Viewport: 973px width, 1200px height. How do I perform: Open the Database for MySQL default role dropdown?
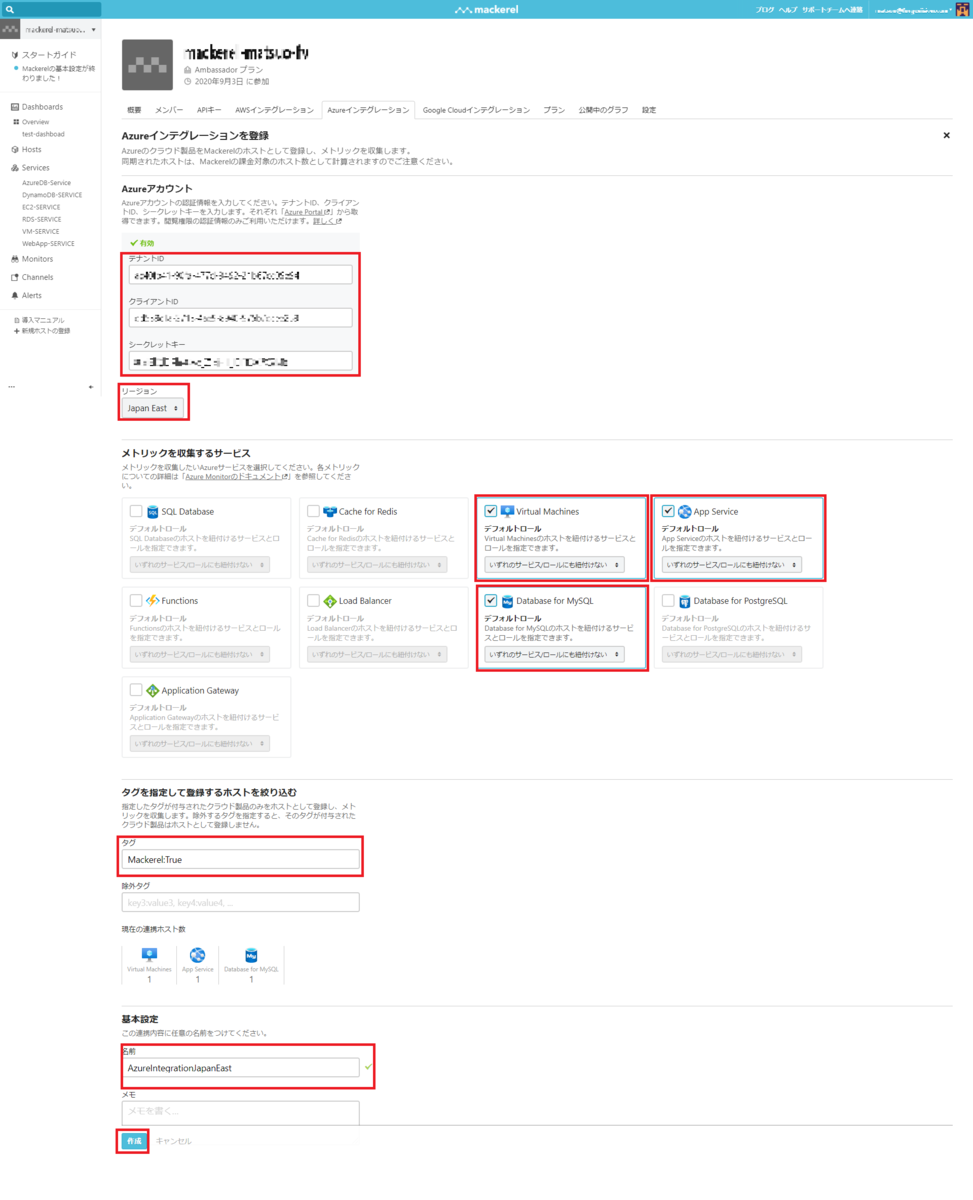tap(555, 654)
